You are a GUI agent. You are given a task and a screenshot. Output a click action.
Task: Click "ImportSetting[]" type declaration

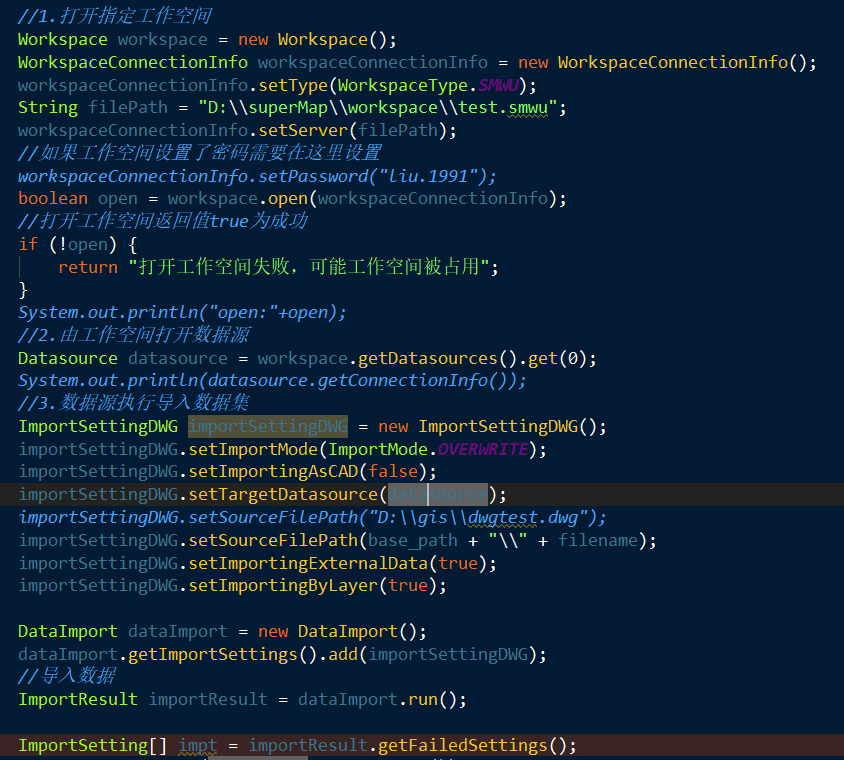point(93,745)
